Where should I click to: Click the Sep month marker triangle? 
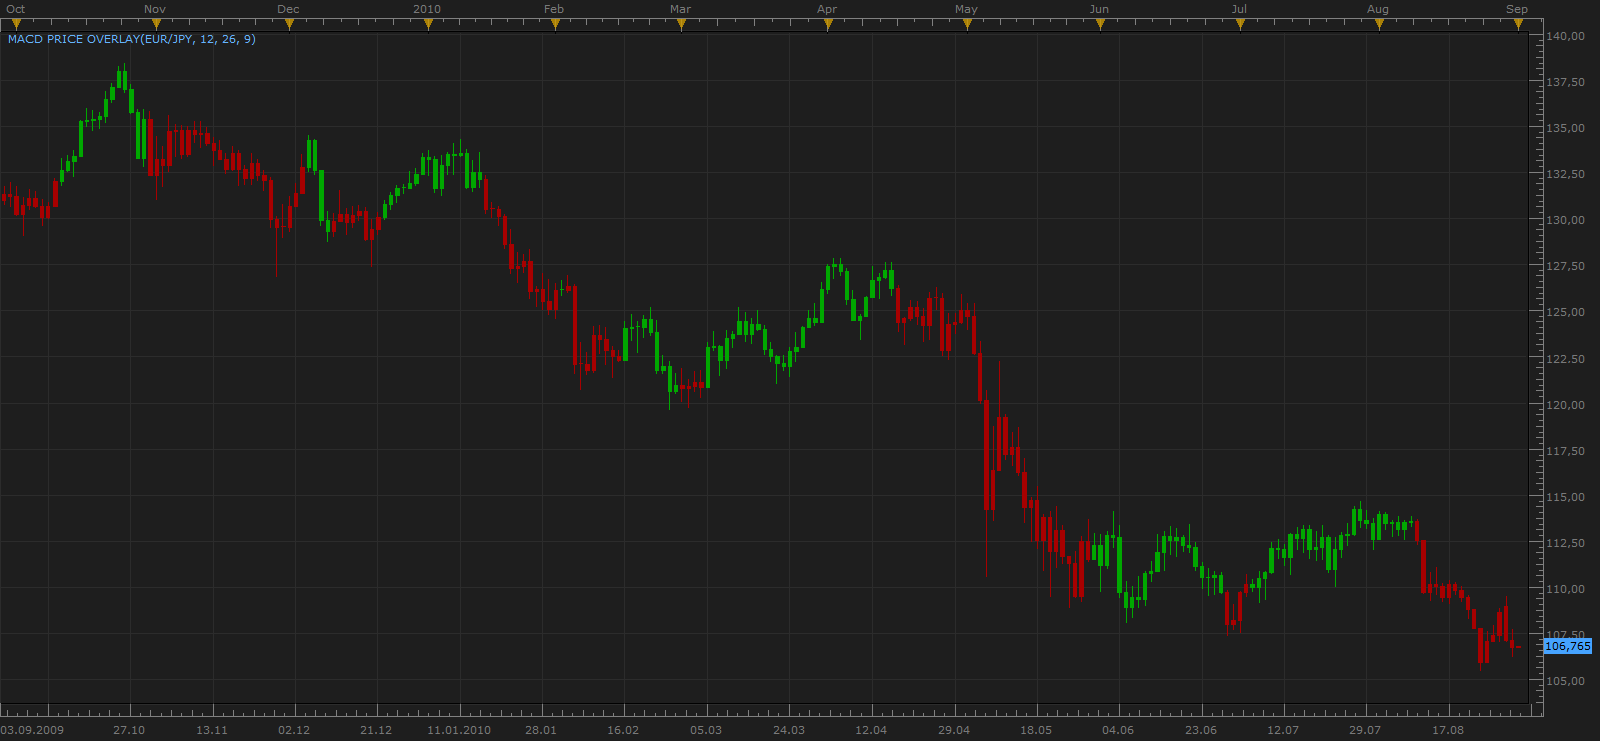click(1518, 25)
